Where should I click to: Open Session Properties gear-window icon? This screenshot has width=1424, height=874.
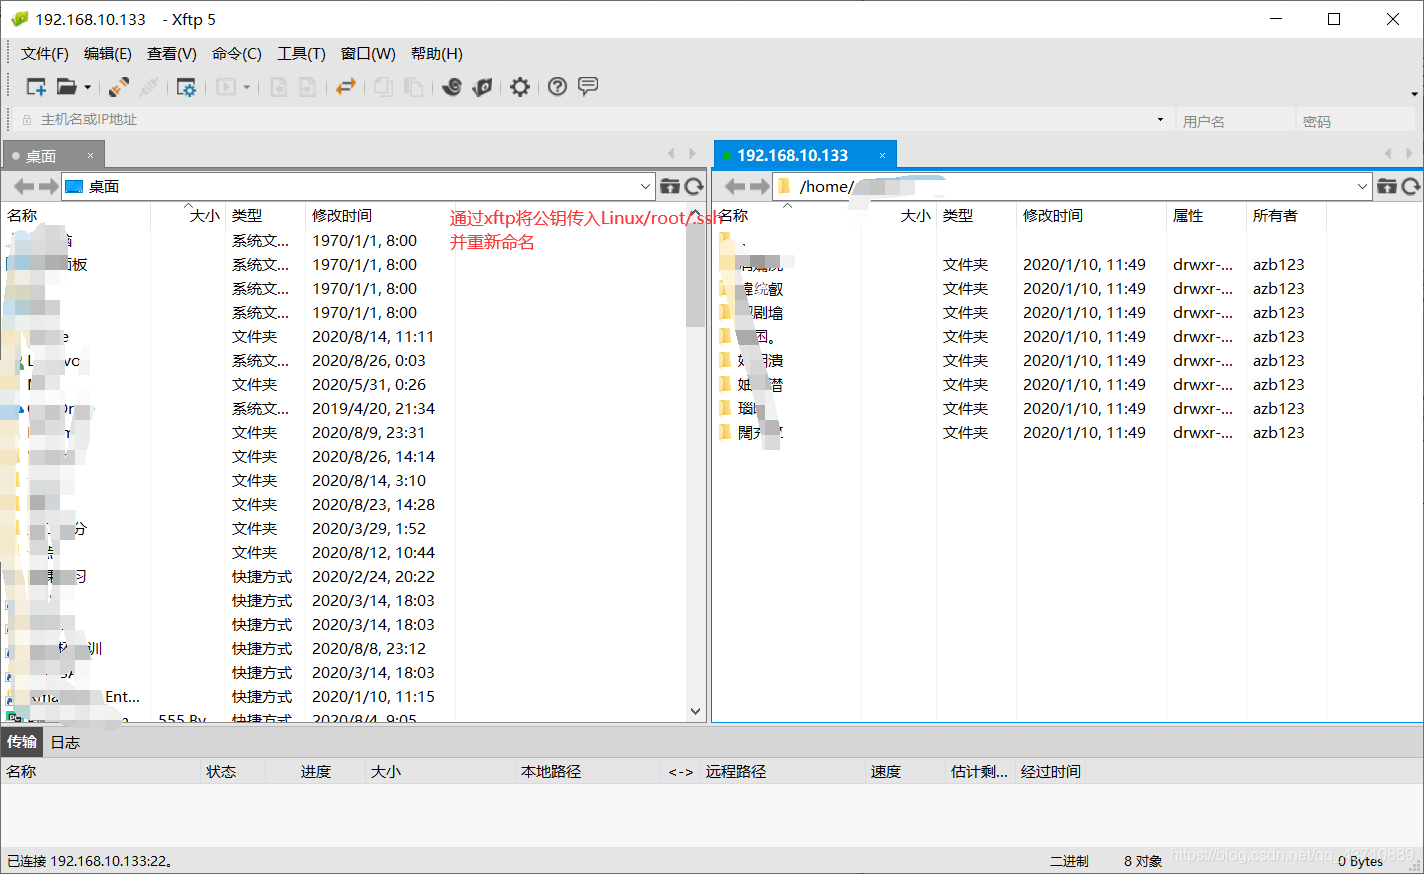(186, 87)
